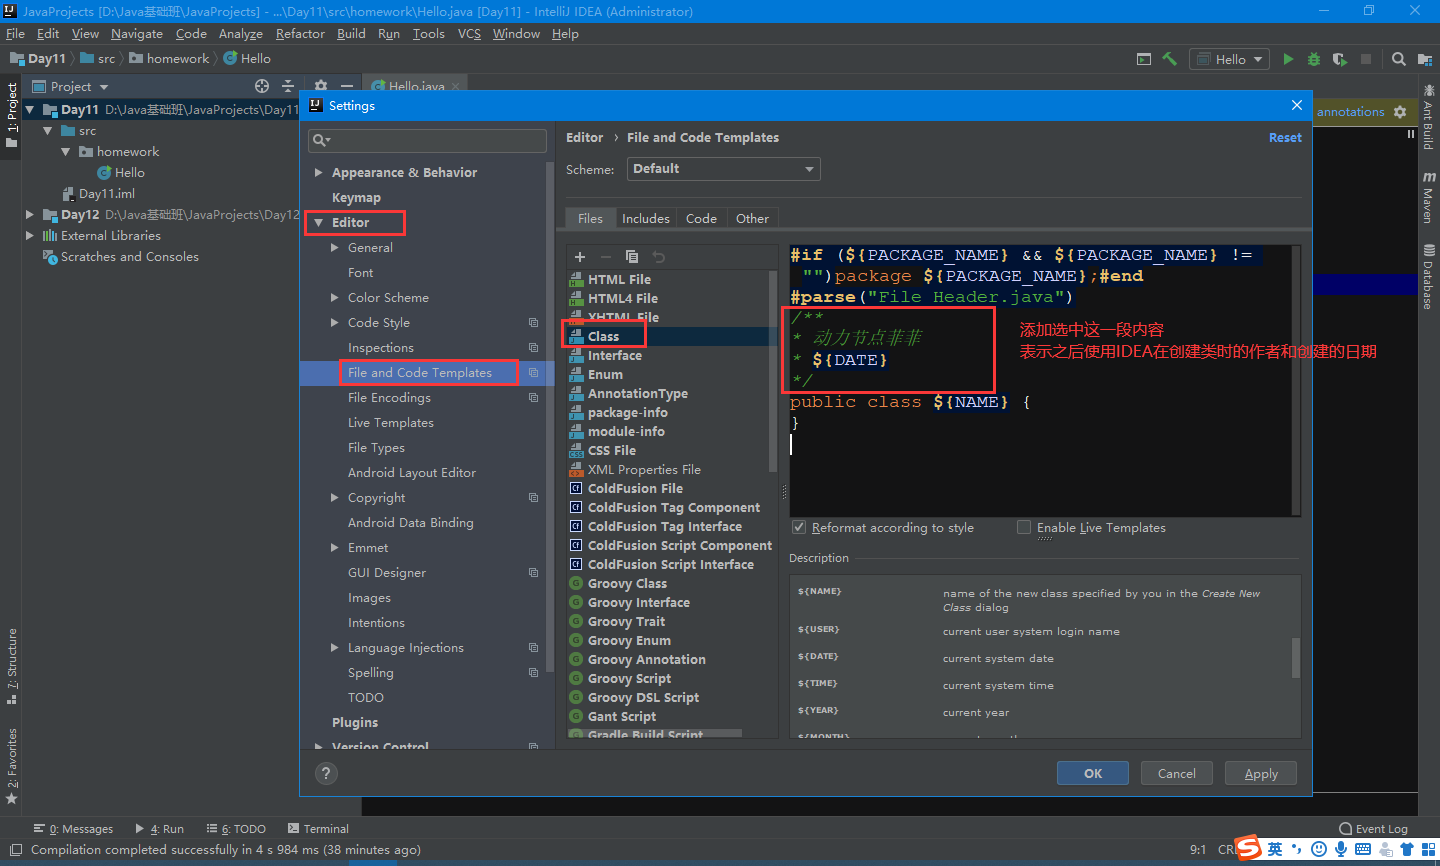
Task: Click the Remove Template minus icon
Action: coord(606,257)
